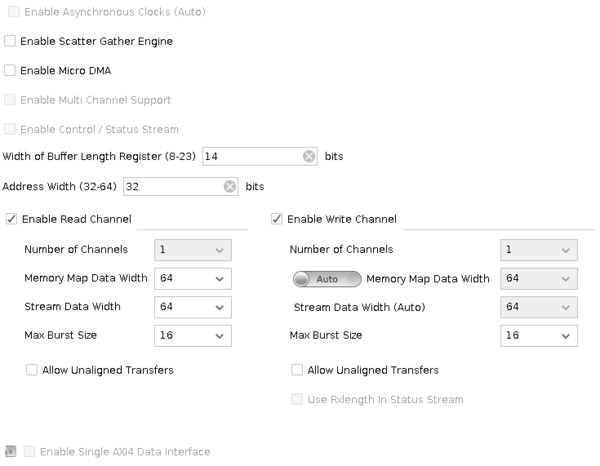Open Write Channel Max Burst Size dropdown

(539, 335)
